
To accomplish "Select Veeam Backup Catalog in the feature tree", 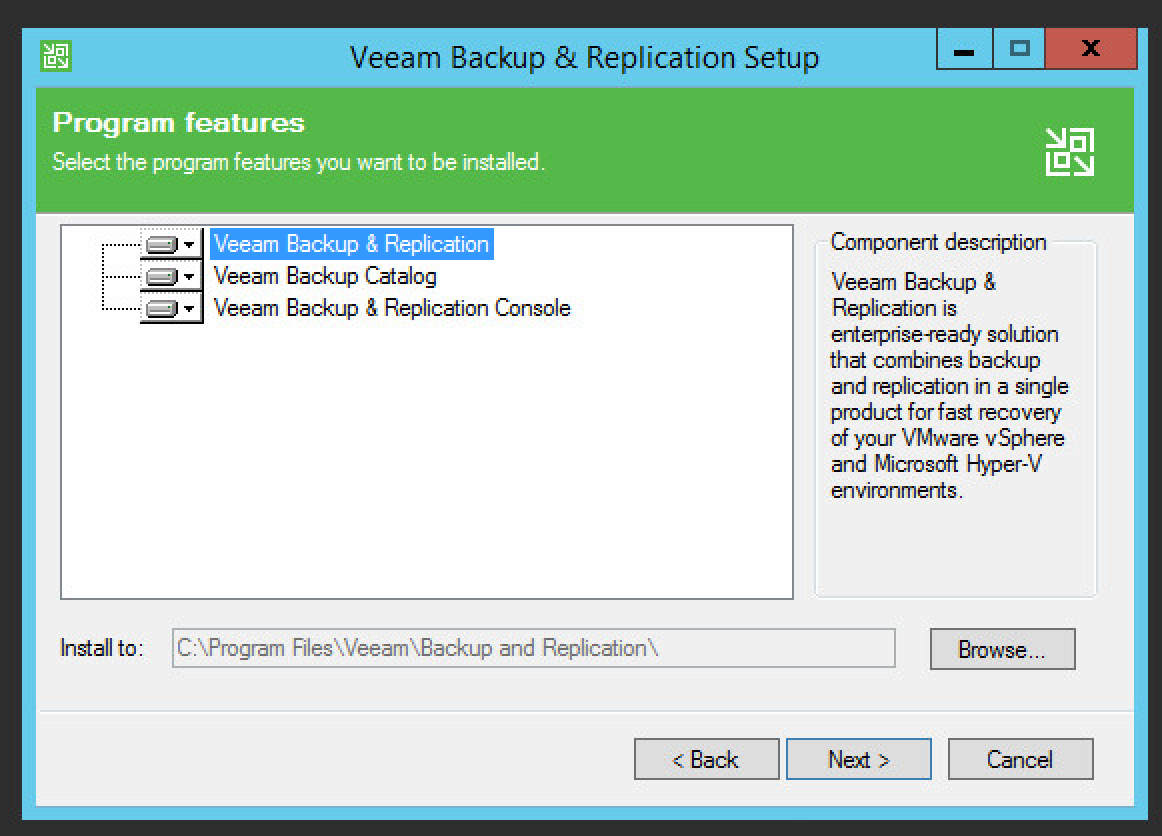I will click(325, 276).
